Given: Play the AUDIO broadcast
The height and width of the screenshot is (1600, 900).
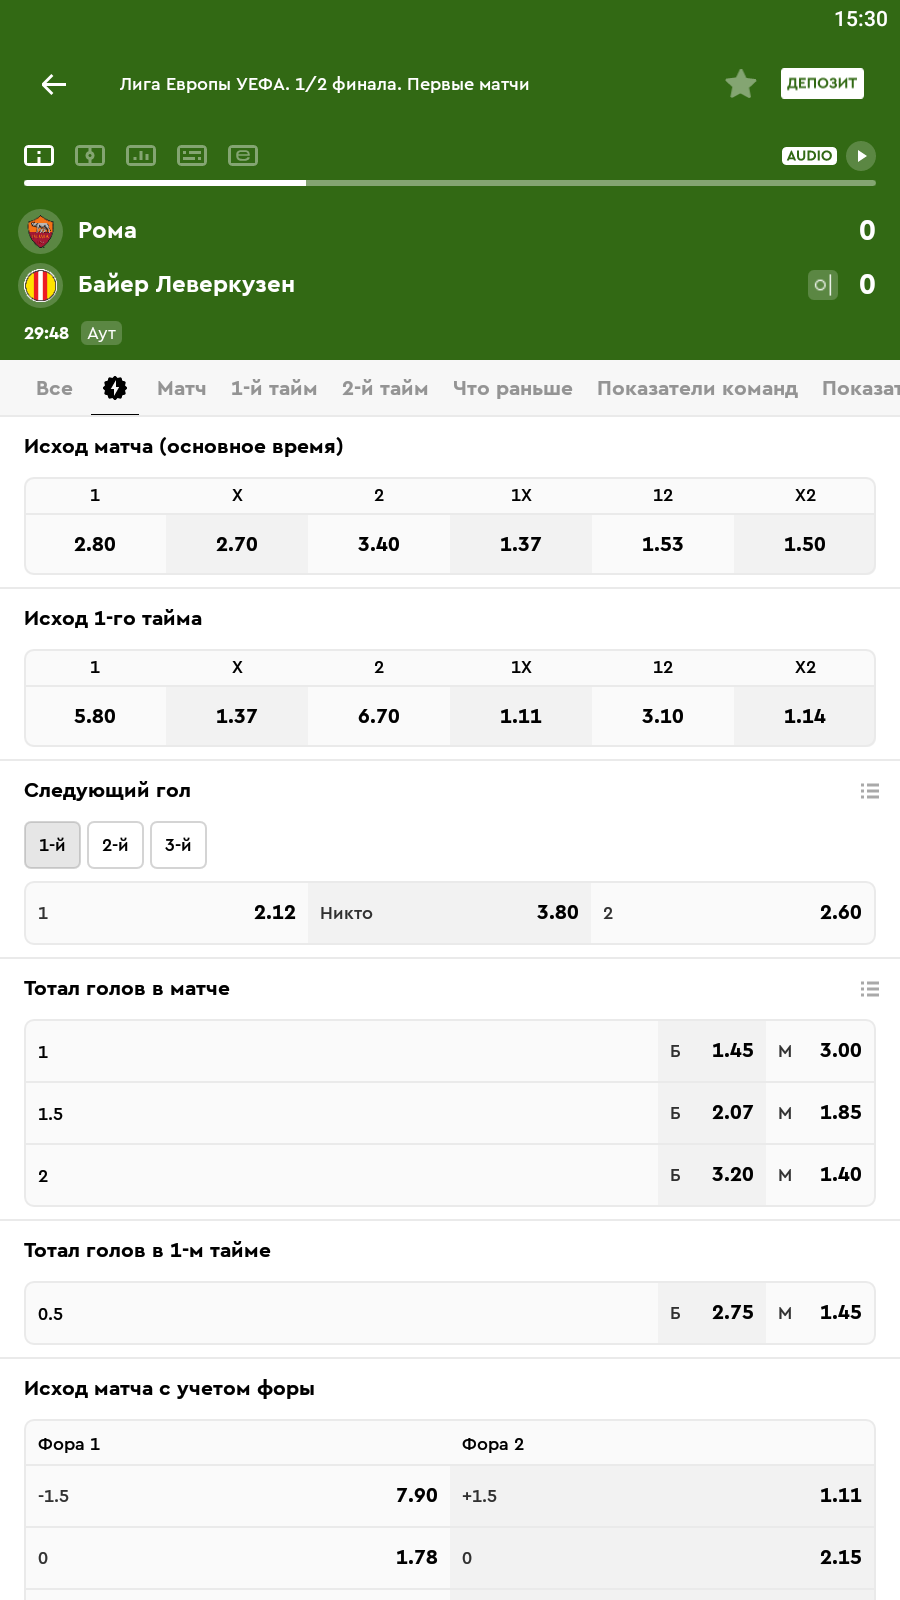Looking at the screenshot, I should (860, 156).
